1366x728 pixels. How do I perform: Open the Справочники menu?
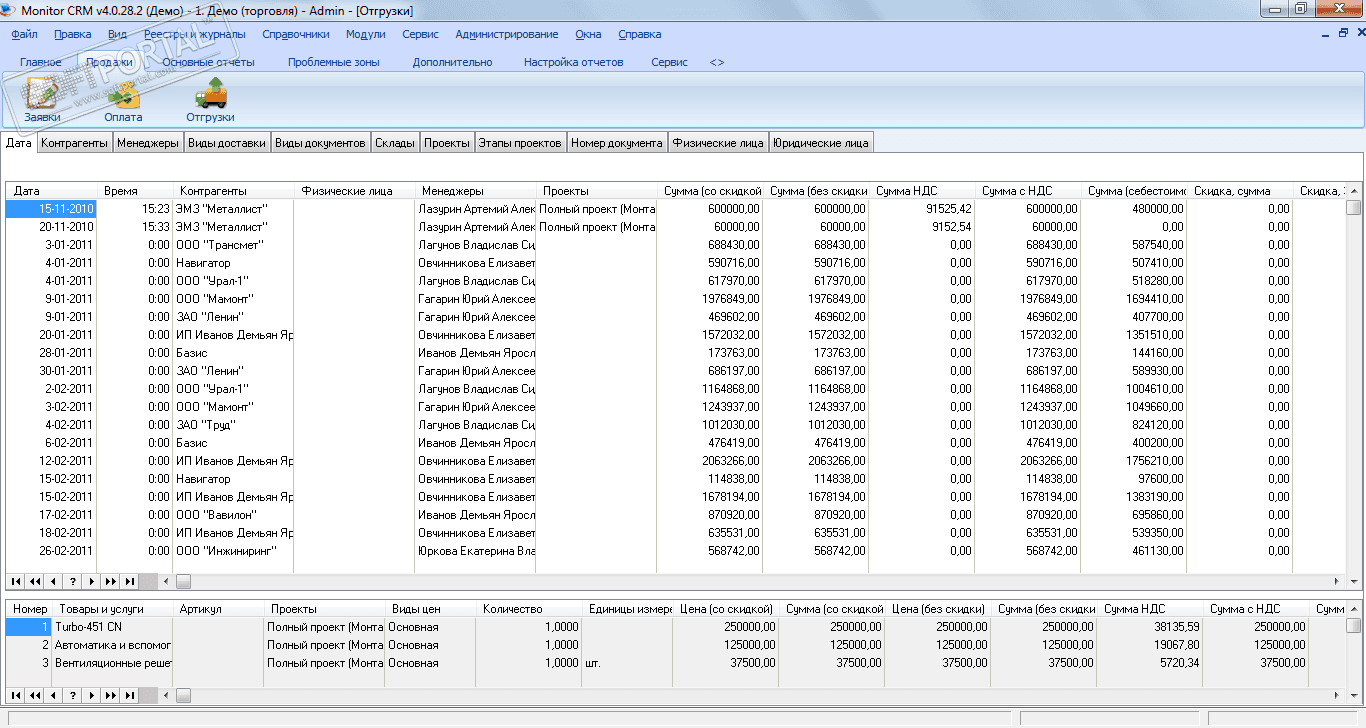tap(295, 34)
